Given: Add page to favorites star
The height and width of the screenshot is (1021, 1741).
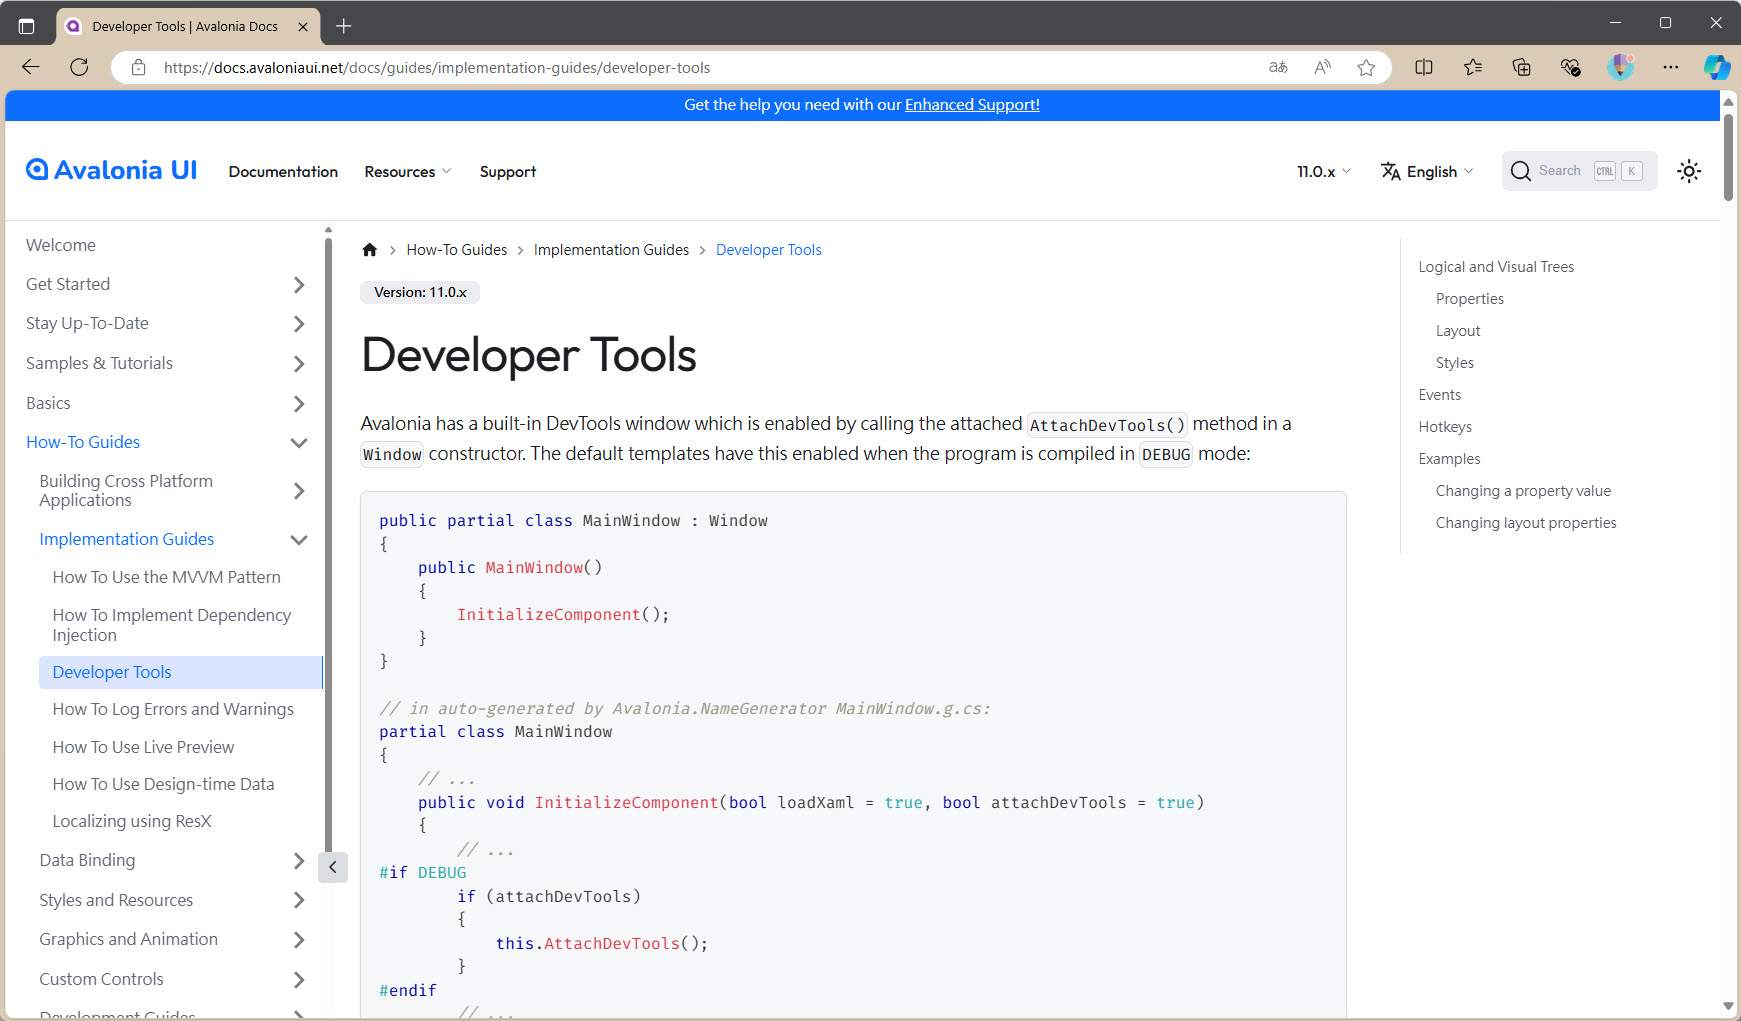Looking at the screenshot, I should (1366, 67).
